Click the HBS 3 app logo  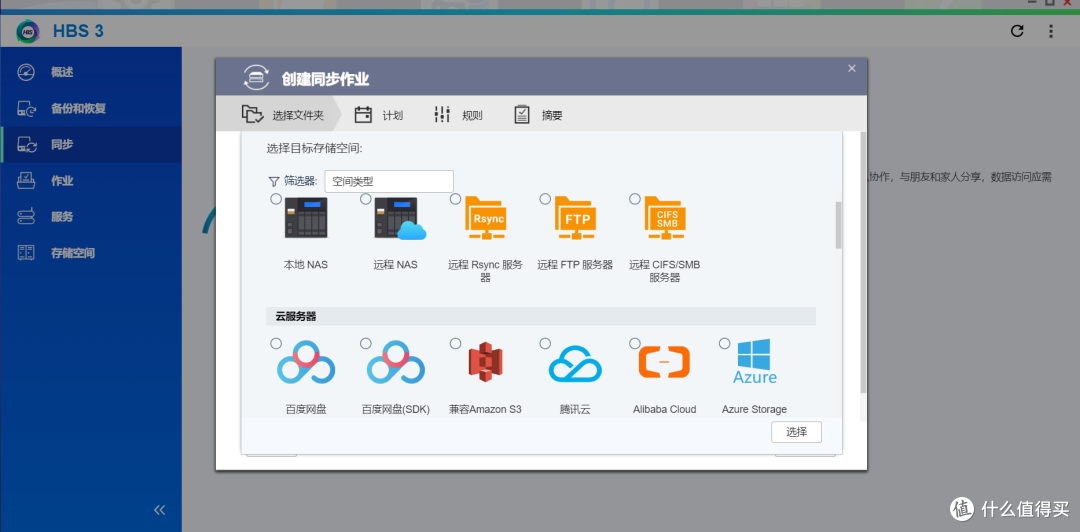tap(29, 31)
